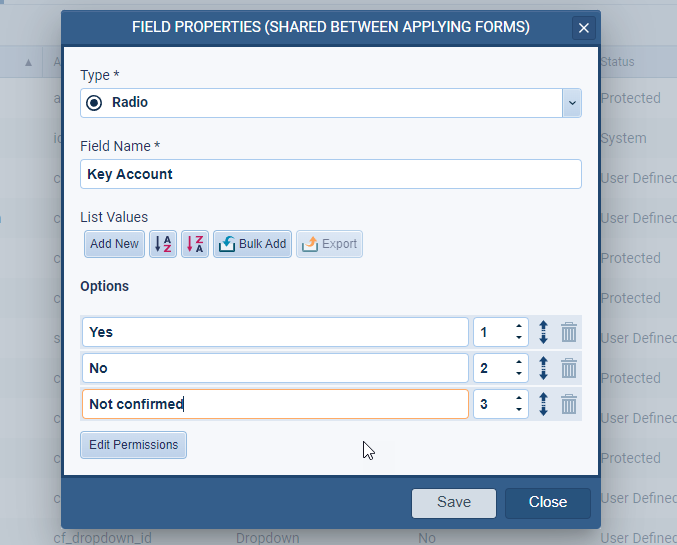This screenshot has width=677, height=545.
Task: Delete the Yes option row
Action: tap(569, 332)
